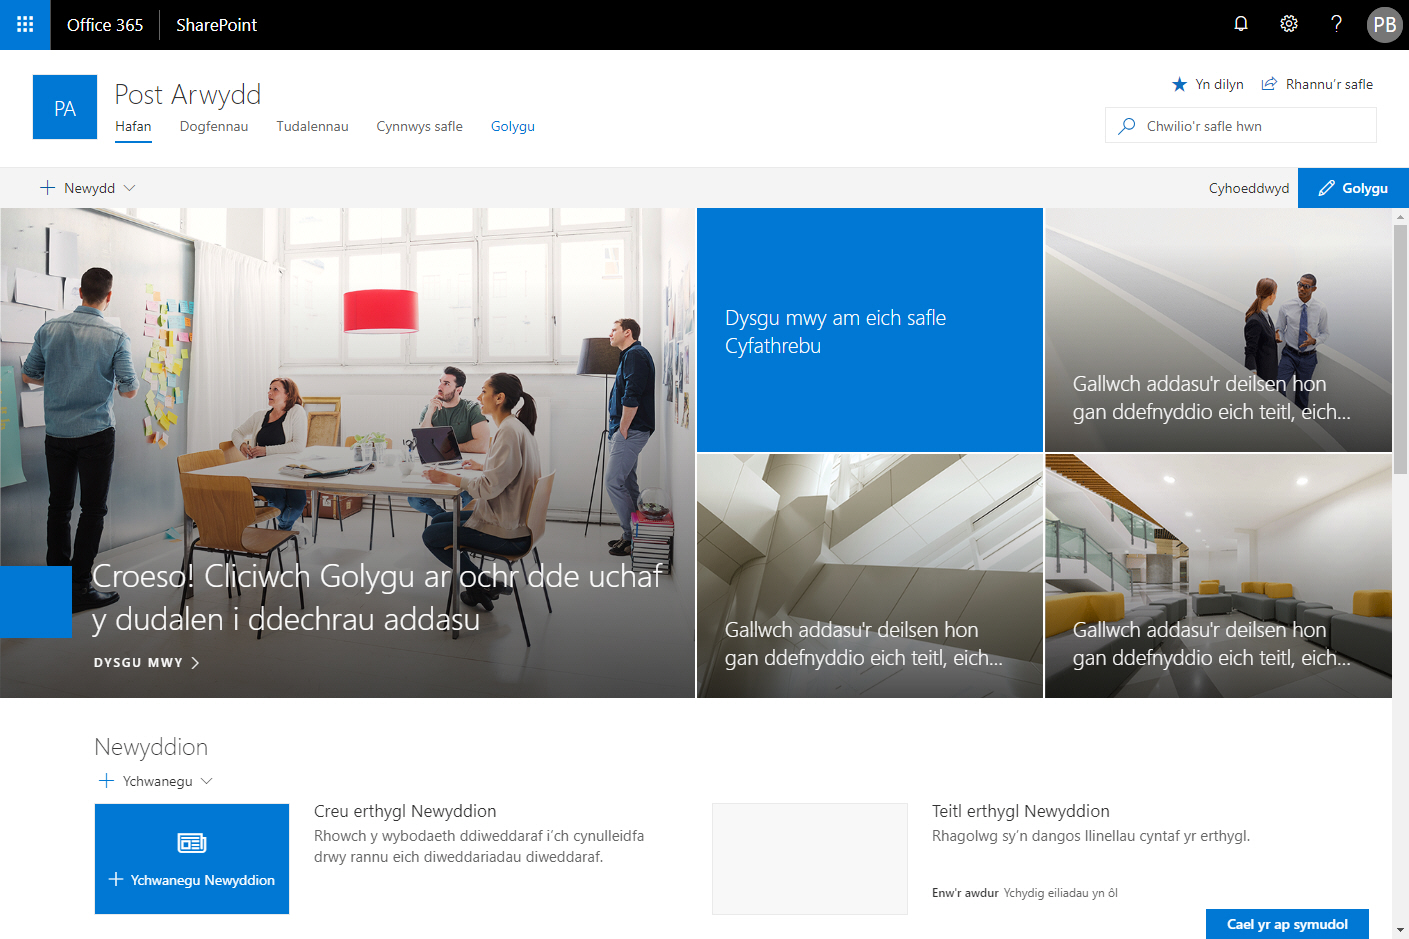Screen dimensions: 1409x939
Task: Open the PB profile avatar
Action: (x=1384, y=25)
